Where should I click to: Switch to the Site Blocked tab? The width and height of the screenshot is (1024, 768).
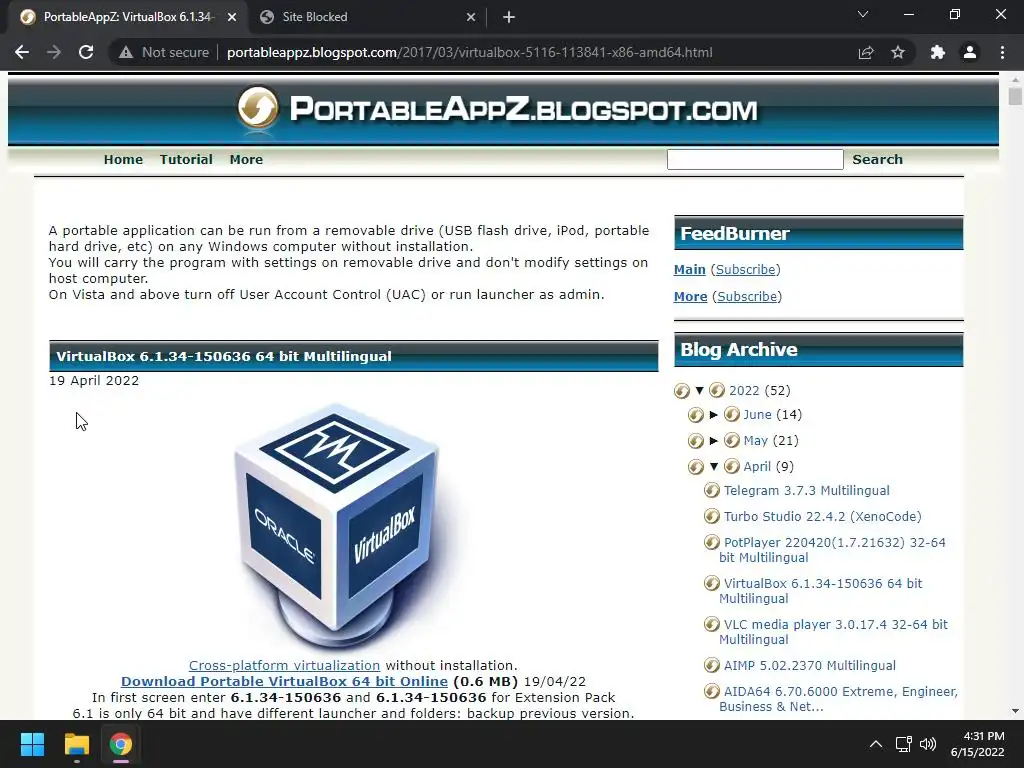tap(368, 17)
